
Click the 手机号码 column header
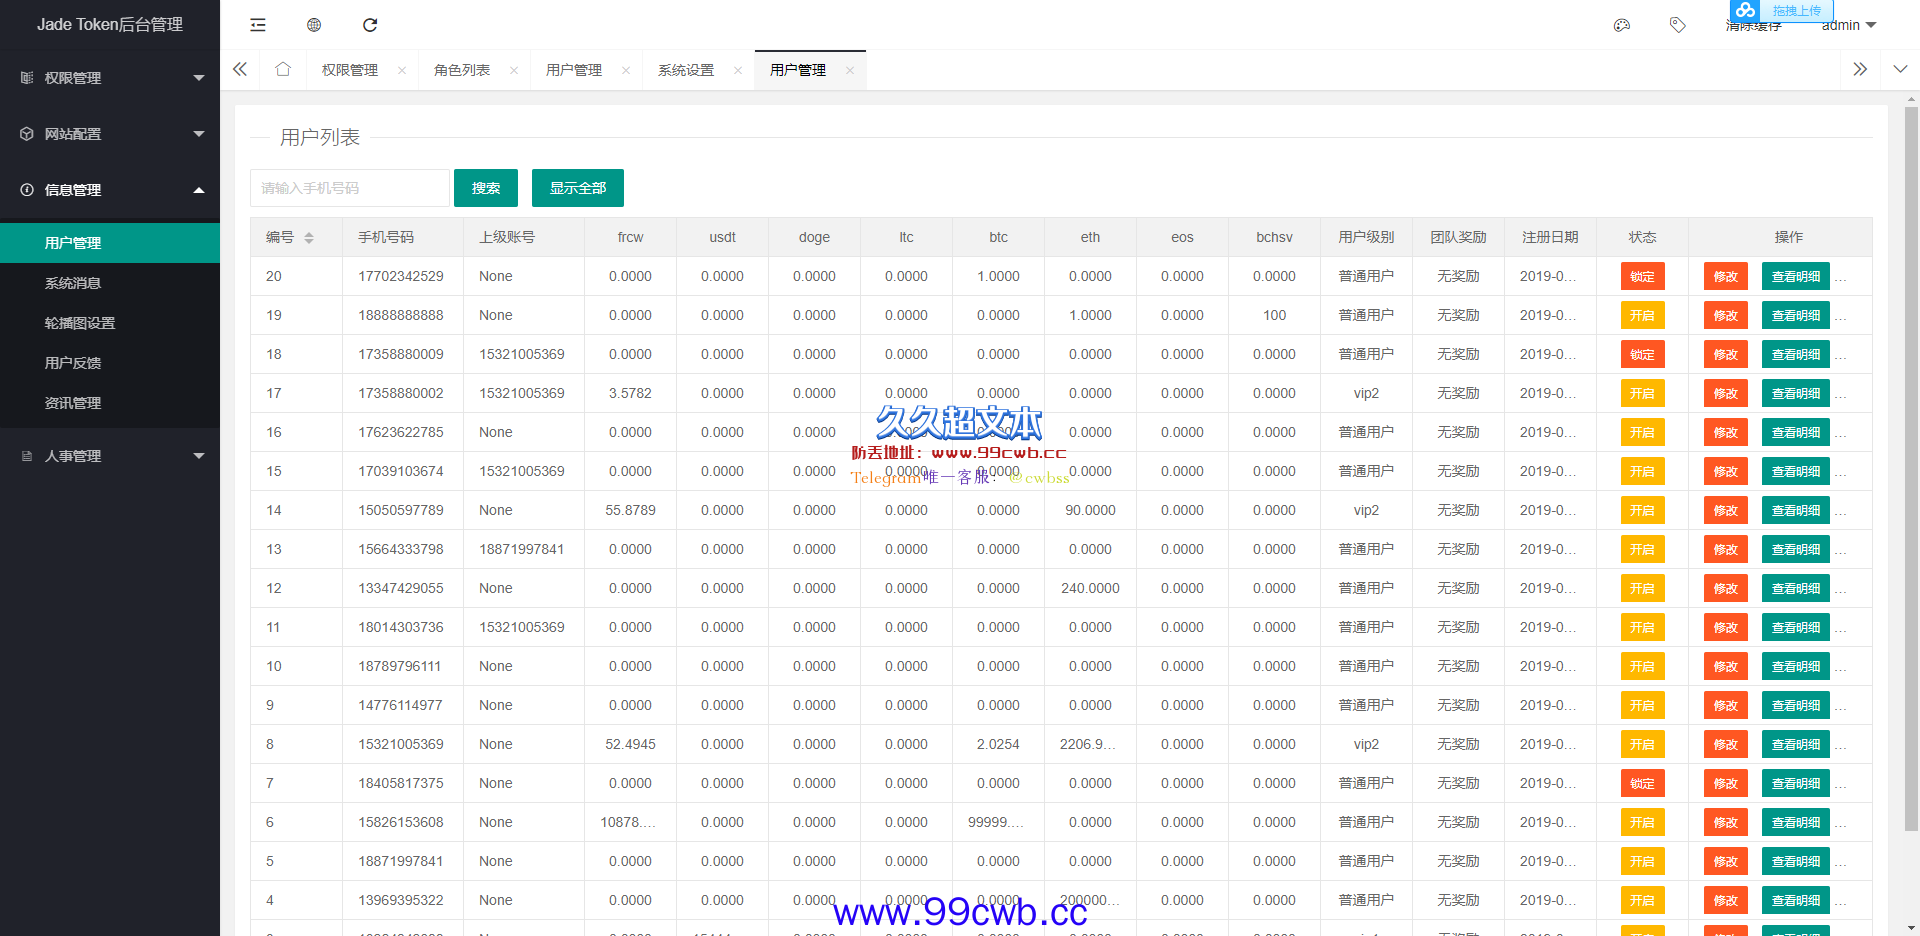(x=386, y=238)
